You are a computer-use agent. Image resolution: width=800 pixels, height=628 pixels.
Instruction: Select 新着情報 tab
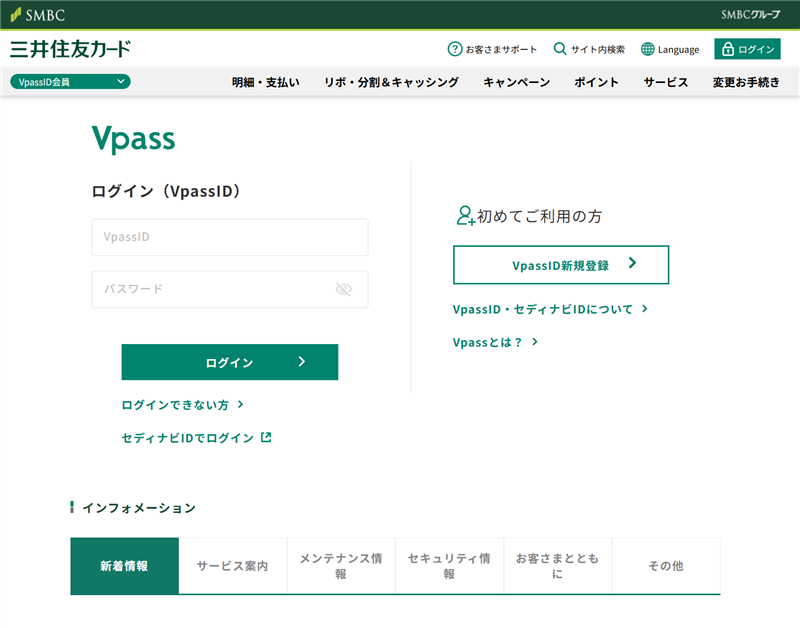tap(124, 566)
